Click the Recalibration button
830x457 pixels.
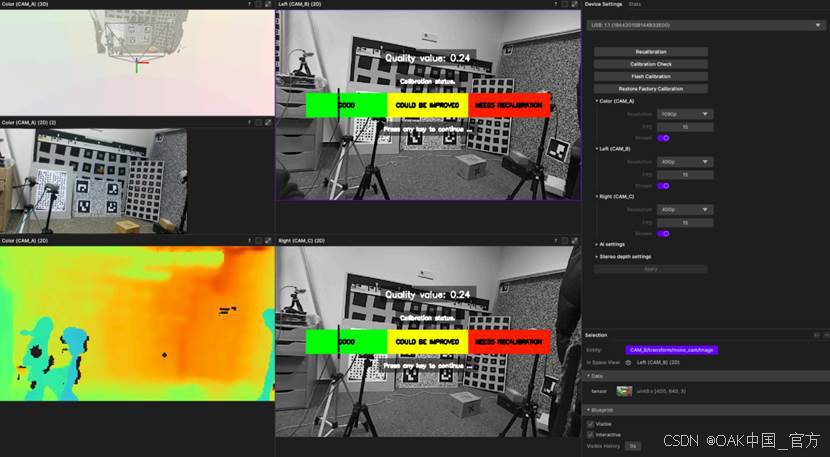pos(651,52)
